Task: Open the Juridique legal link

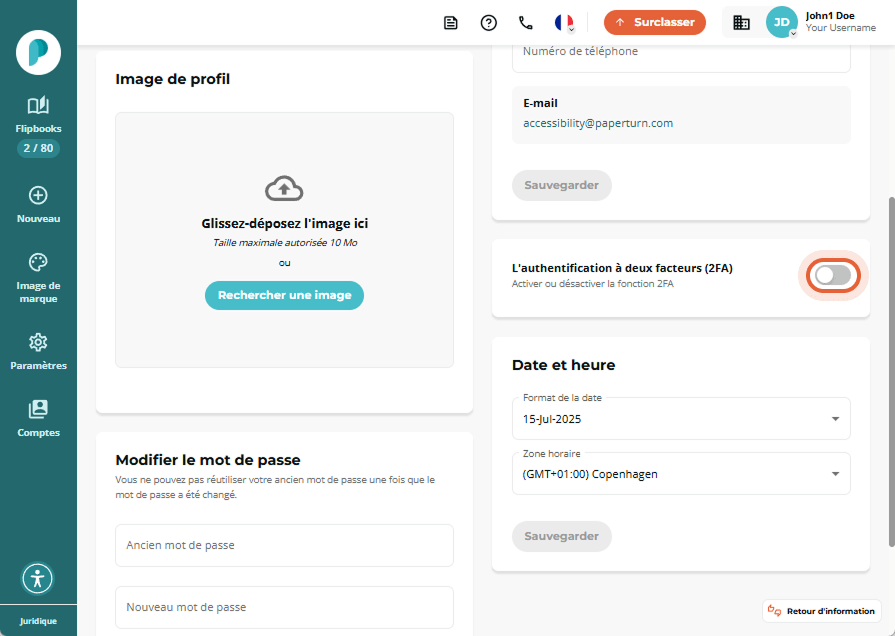Action: pyautogui.click(x=38, y=621)
